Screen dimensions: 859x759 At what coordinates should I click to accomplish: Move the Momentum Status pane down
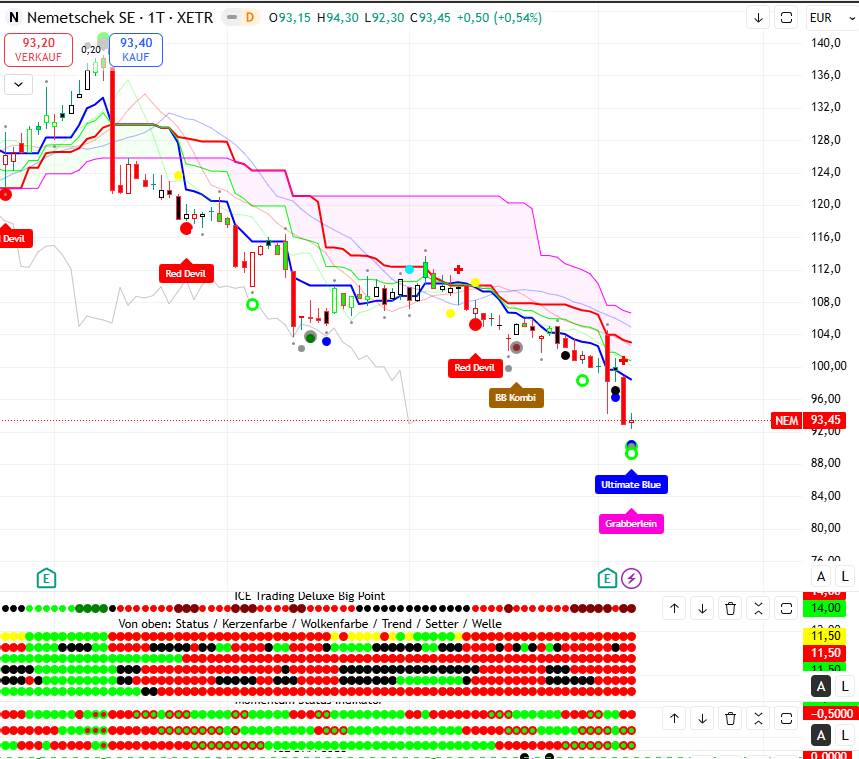702,719
